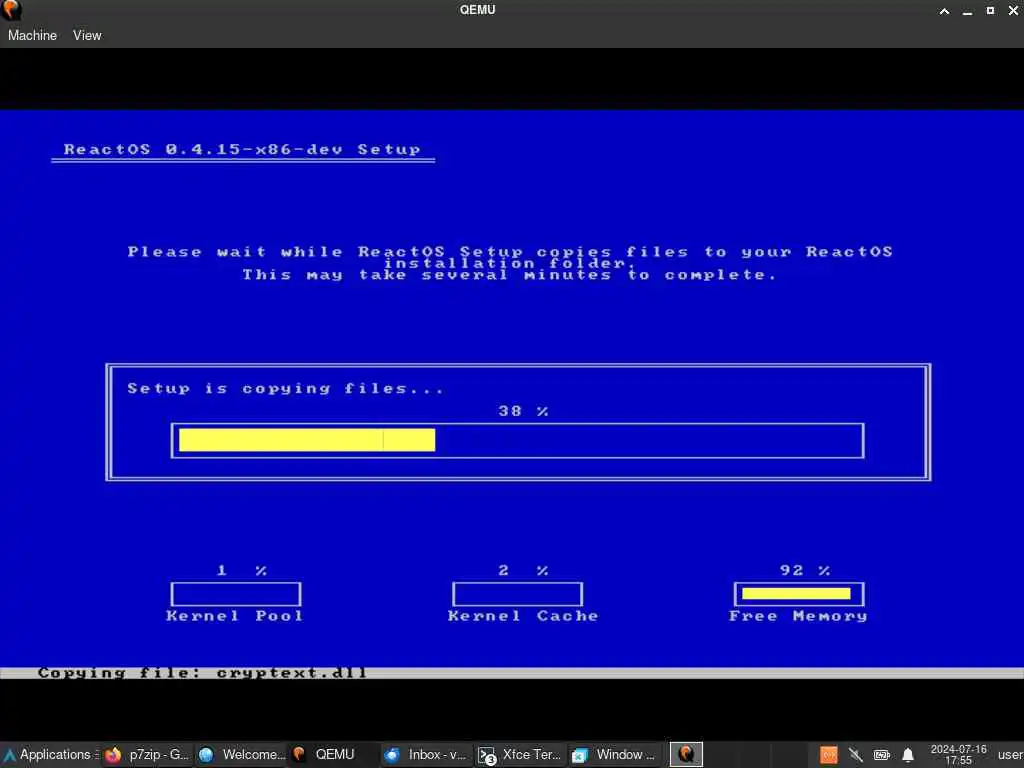The image size is (1024, 768).
Task: Click the orange tray icon
Action: click(x=828, y=755)
